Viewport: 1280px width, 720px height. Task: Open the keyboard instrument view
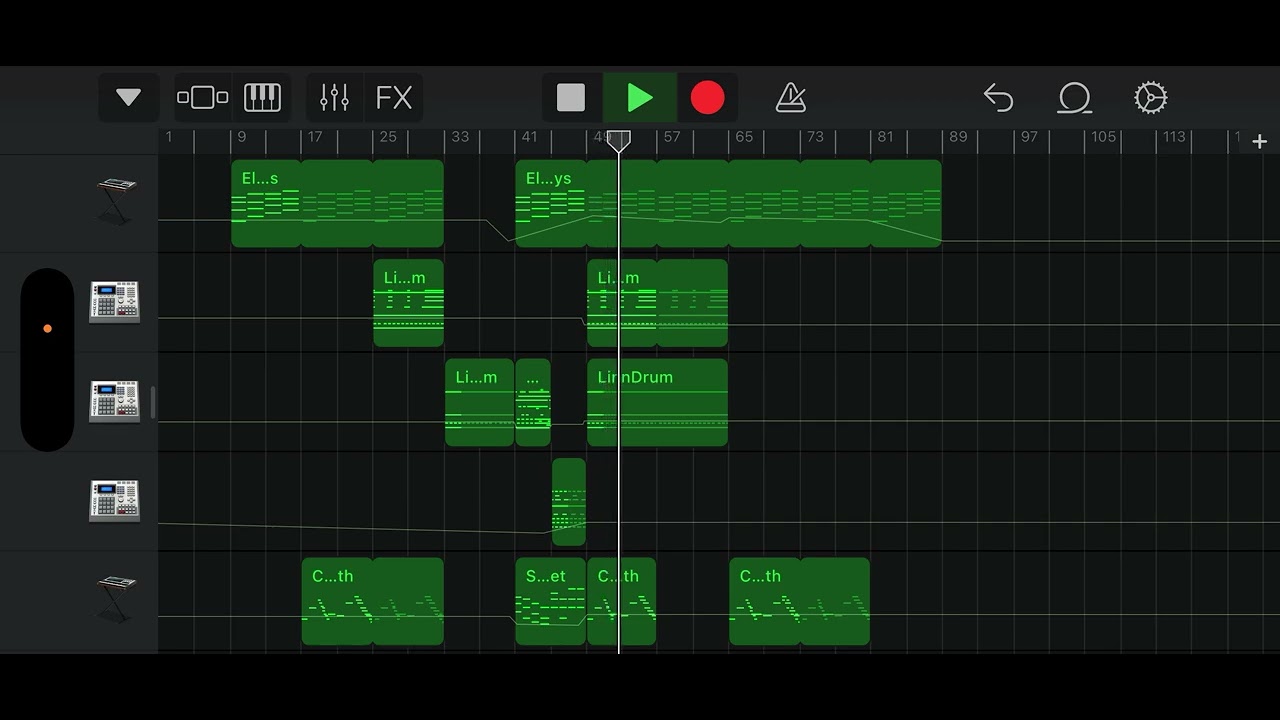point(262,98)
